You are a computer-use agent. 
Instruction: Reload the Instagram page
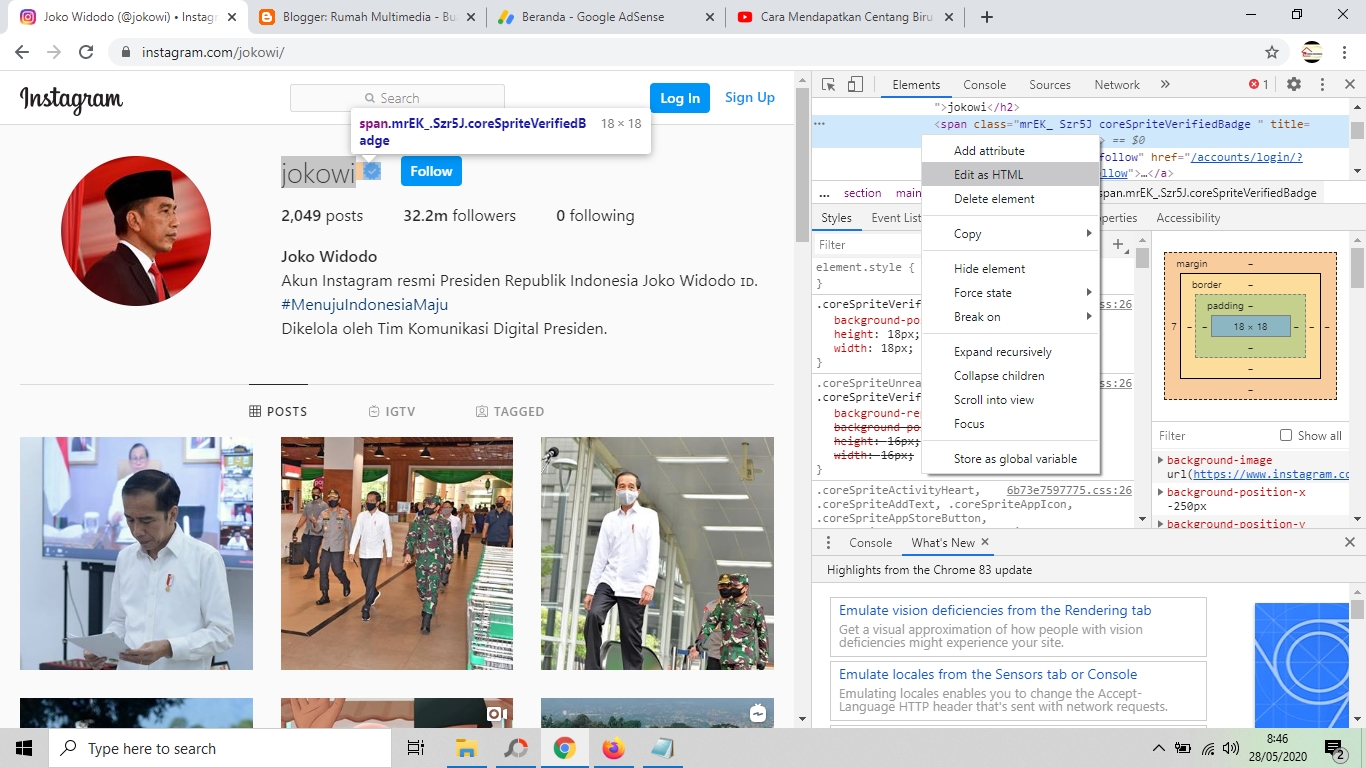86,52
